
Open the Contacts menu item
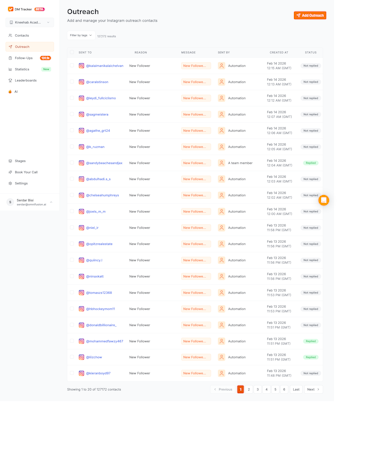(30, 35)
